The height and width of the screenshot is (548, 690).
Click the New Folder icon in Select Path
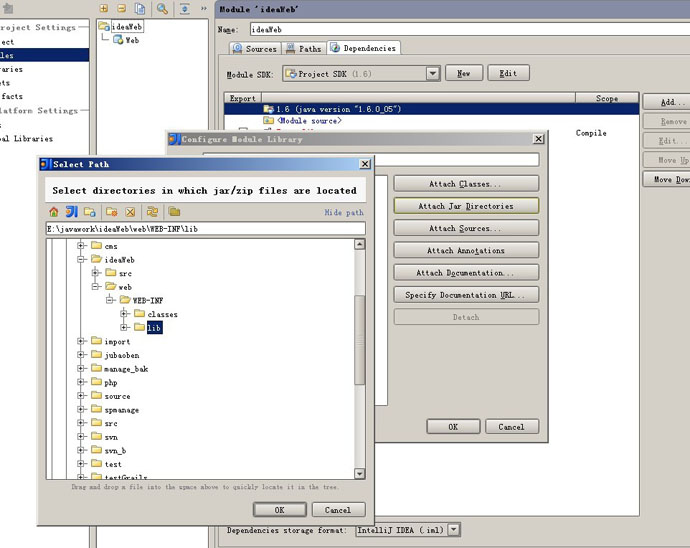[112, 212]
